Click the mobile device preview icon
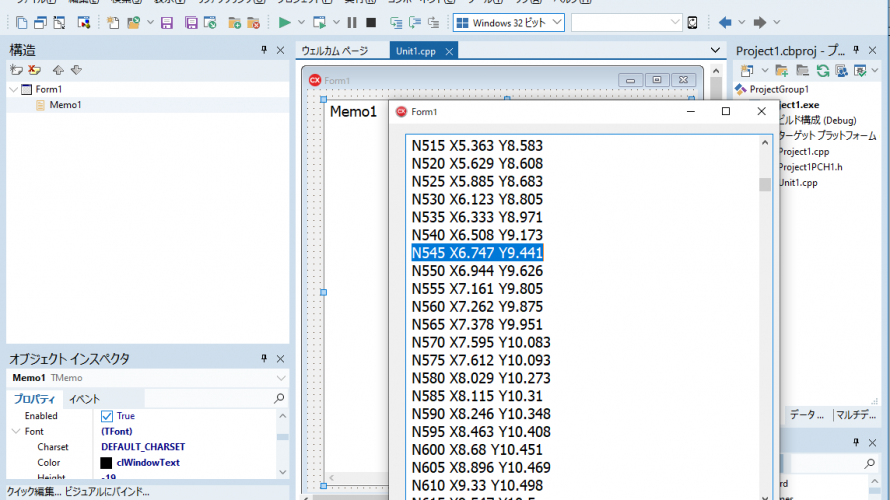Screen dimensions: 890x500 (692, 23)
